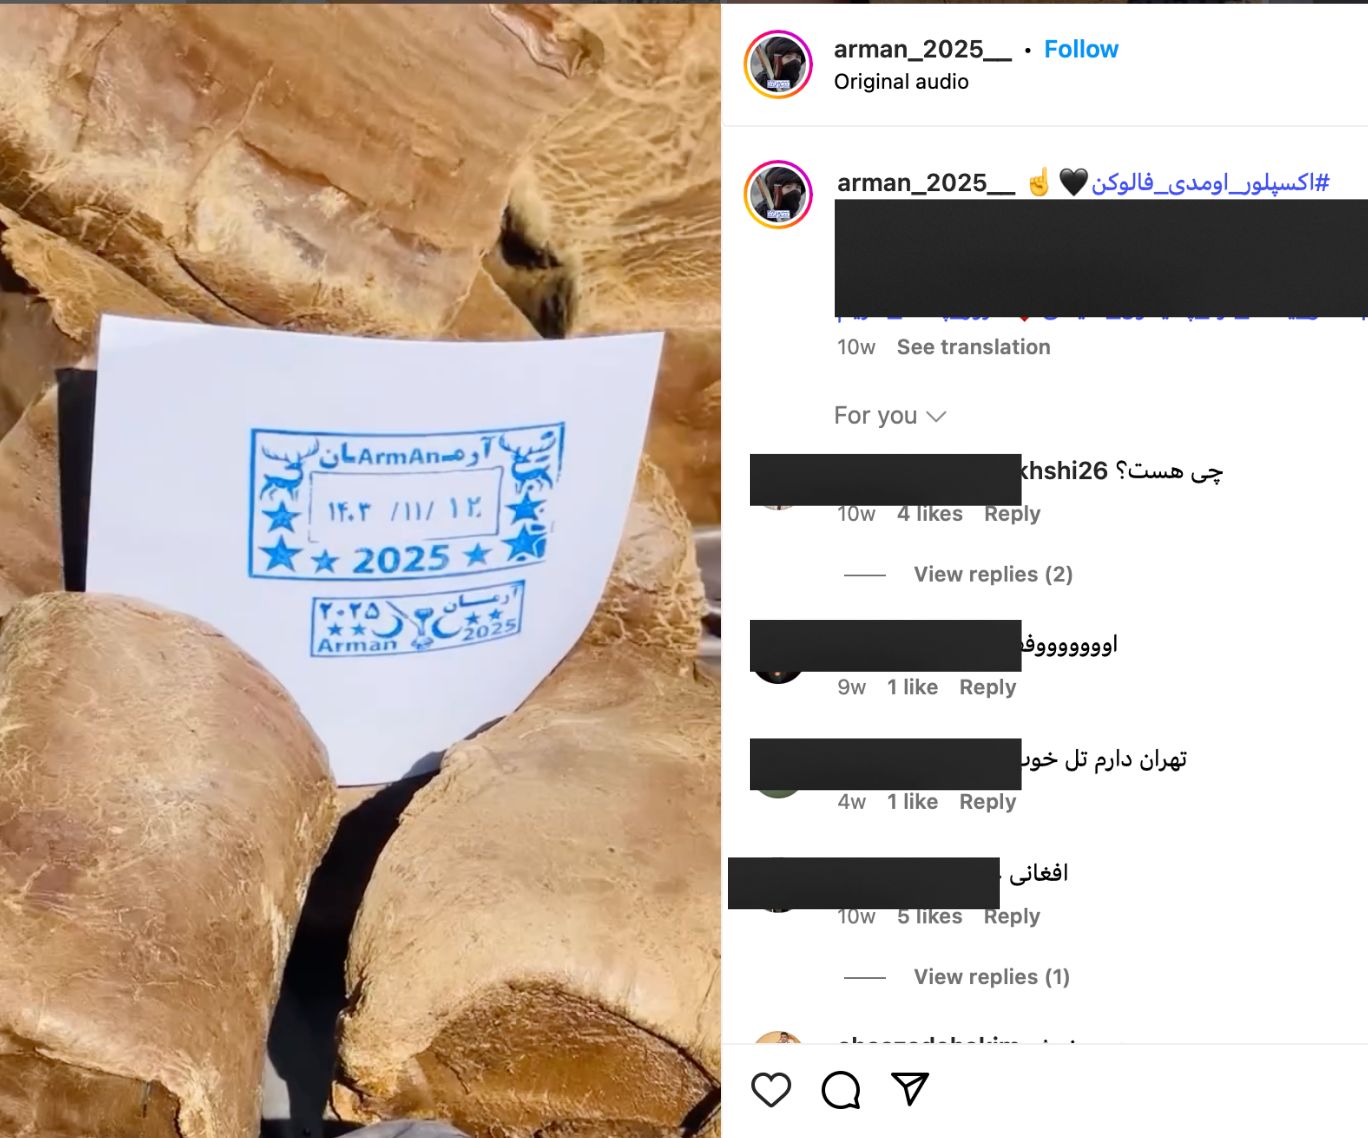
Task: Like the post with the heart icon
Action: pyautogui.click(x=771, y=1089)
